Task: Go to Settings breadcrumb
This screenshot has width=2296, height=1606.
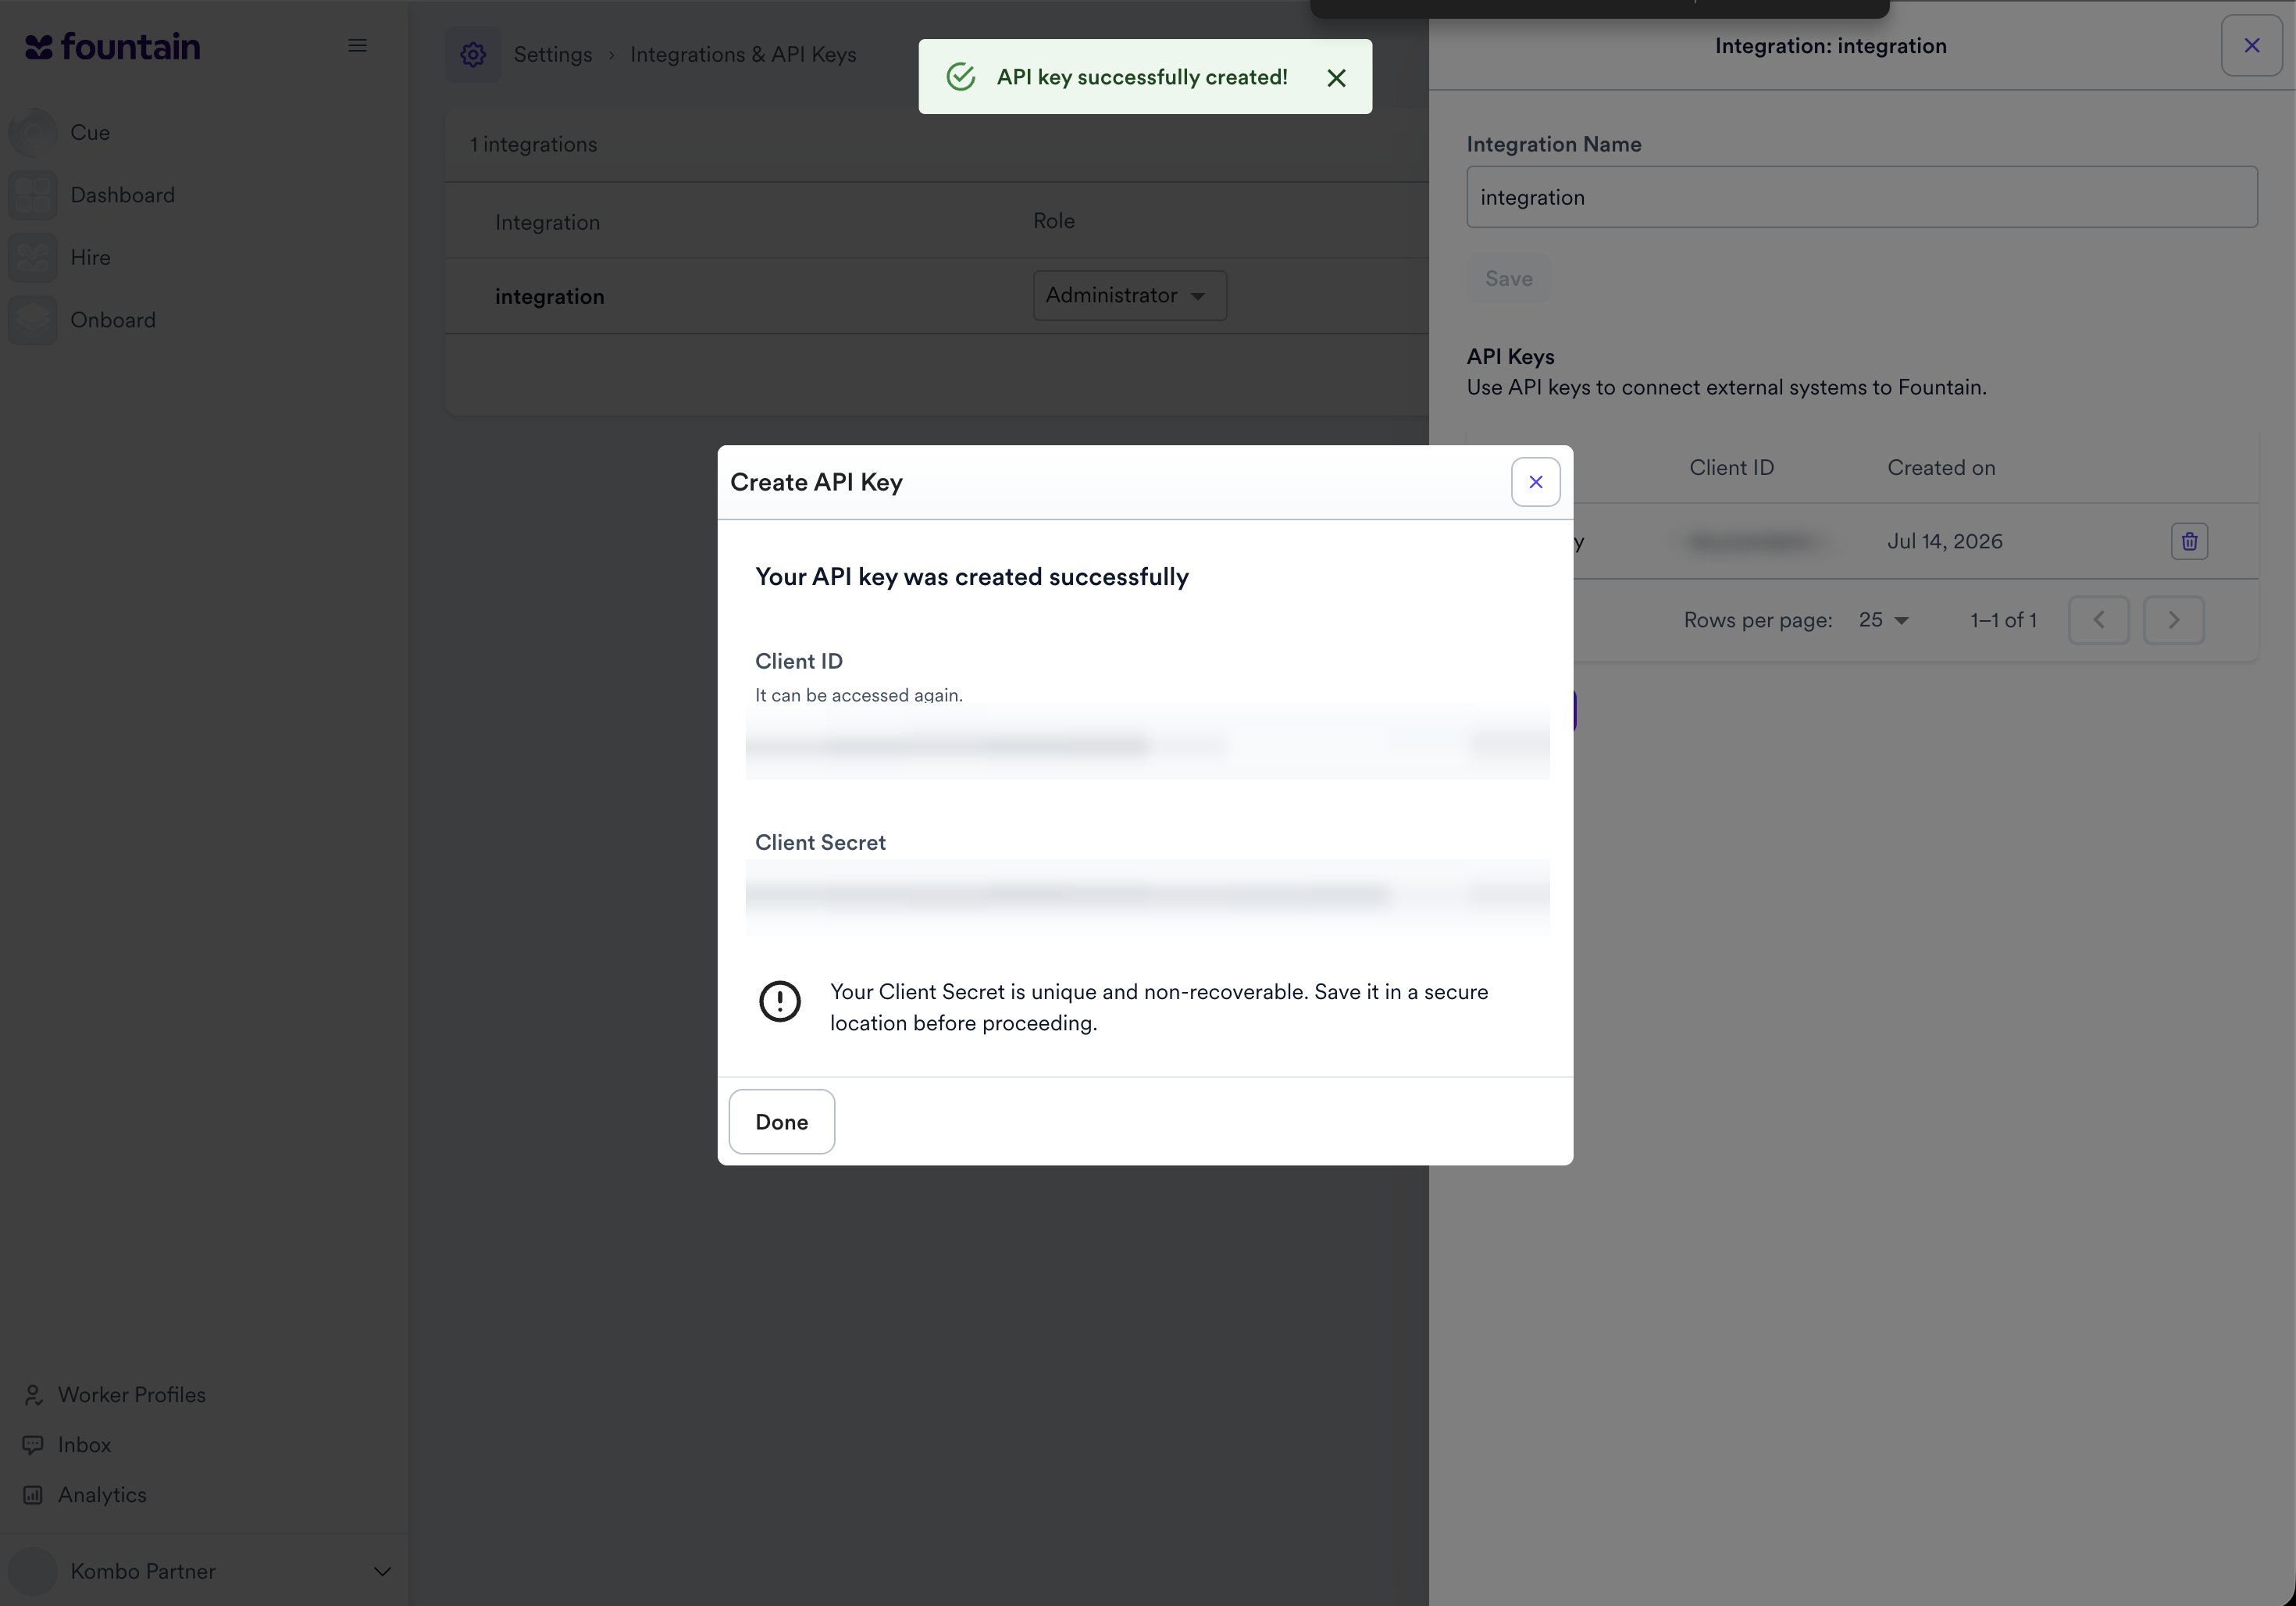Action: point(553,54)
